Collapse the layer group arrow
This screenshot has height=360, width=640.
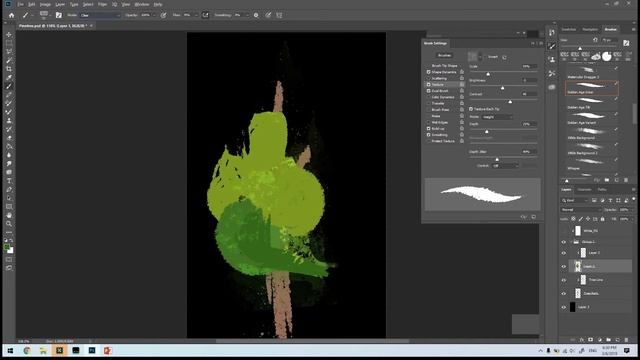coord(571,242)
